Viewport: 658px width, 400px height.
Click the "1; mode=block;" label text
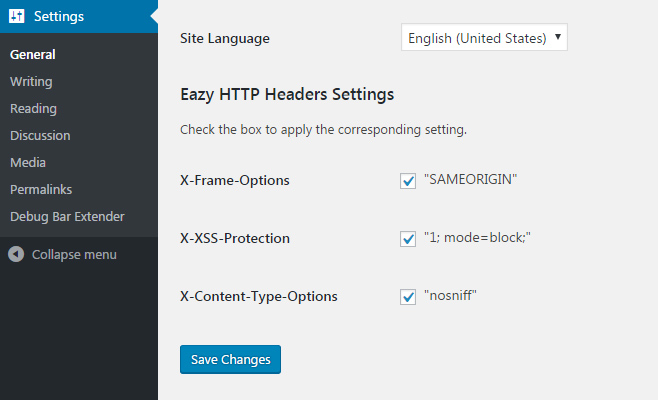pos(477,238)
